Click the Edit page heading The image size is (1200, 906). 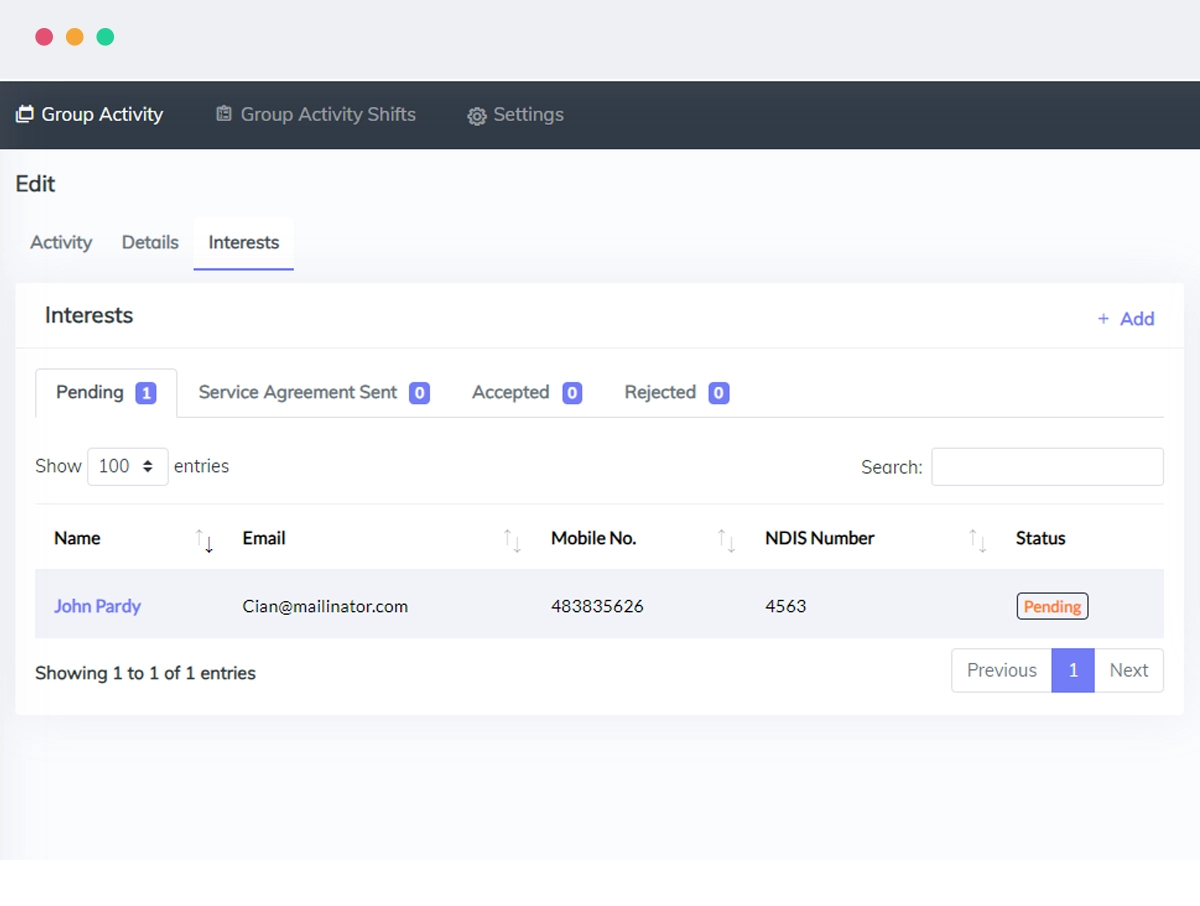point(36,184)
